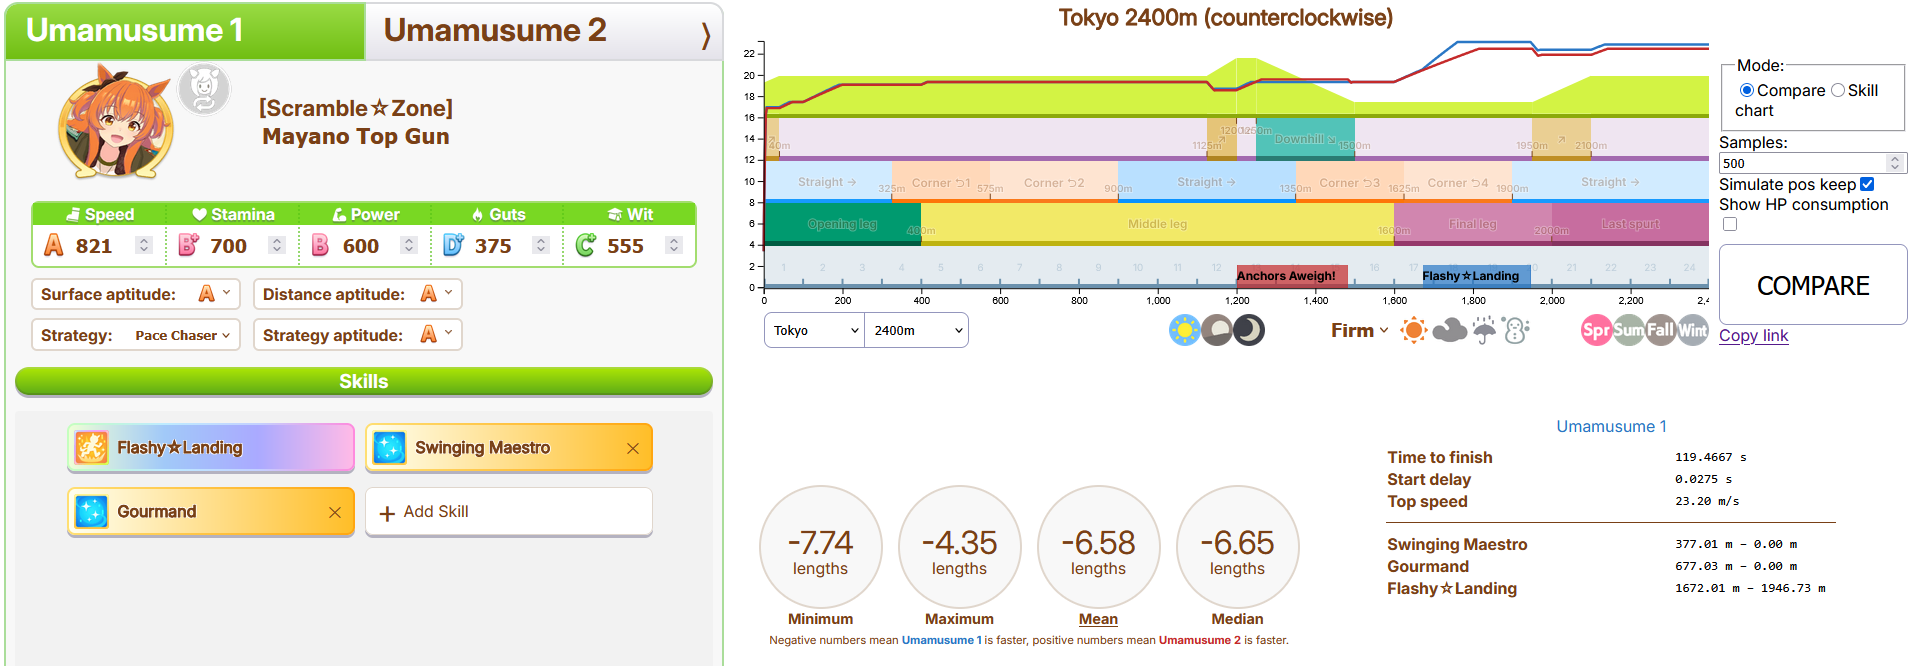Click Samples stepper arrows
The height and width of the screenshot is (666, 1914).
click(x=1895, y=163)
